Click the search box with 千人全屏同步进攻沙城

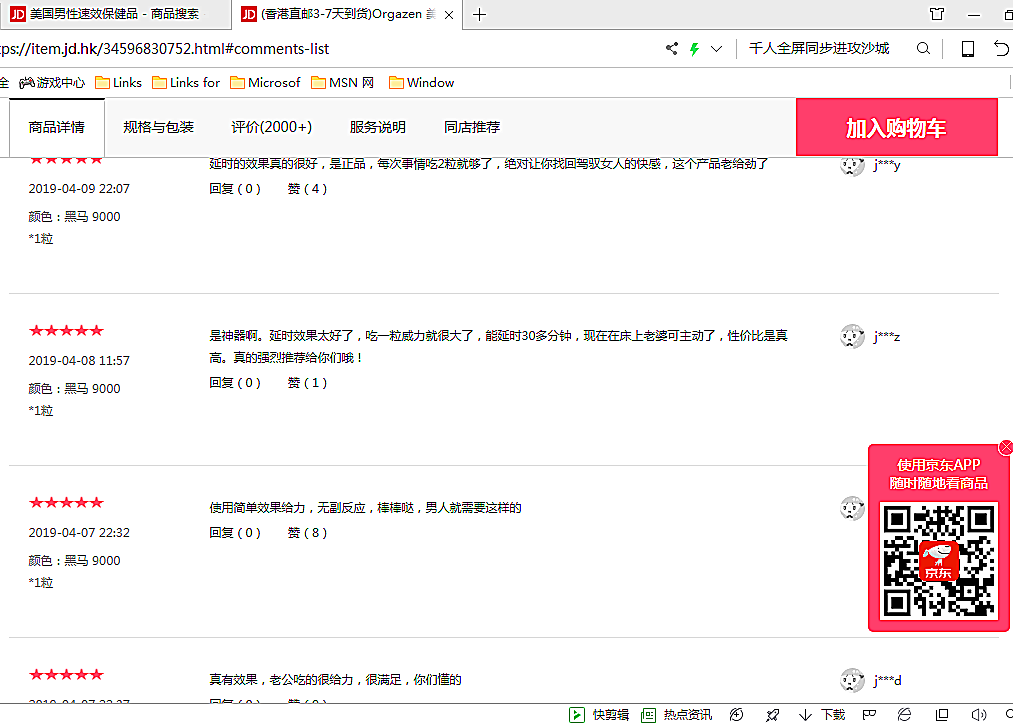[x=819, y=49]
